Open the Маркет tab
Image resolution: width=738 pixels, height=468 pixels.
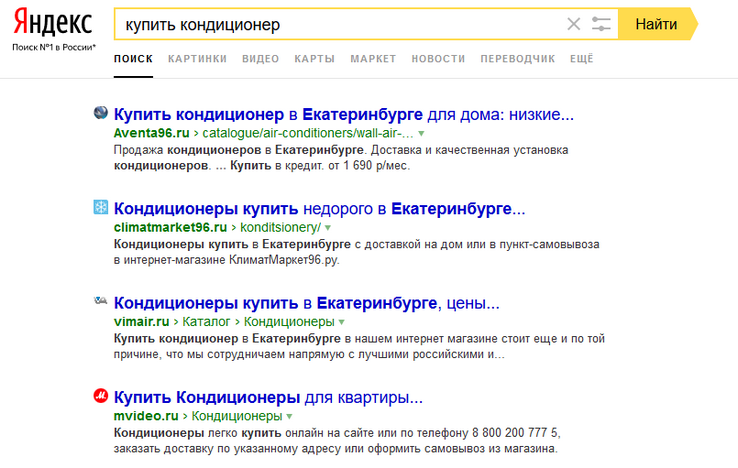(373, 59)
